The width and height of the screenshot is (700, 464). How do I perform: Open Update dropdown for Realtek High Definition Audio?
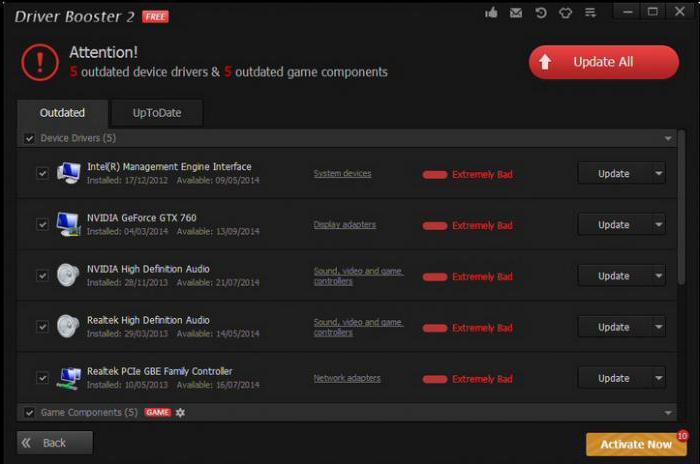coord(658,327)
